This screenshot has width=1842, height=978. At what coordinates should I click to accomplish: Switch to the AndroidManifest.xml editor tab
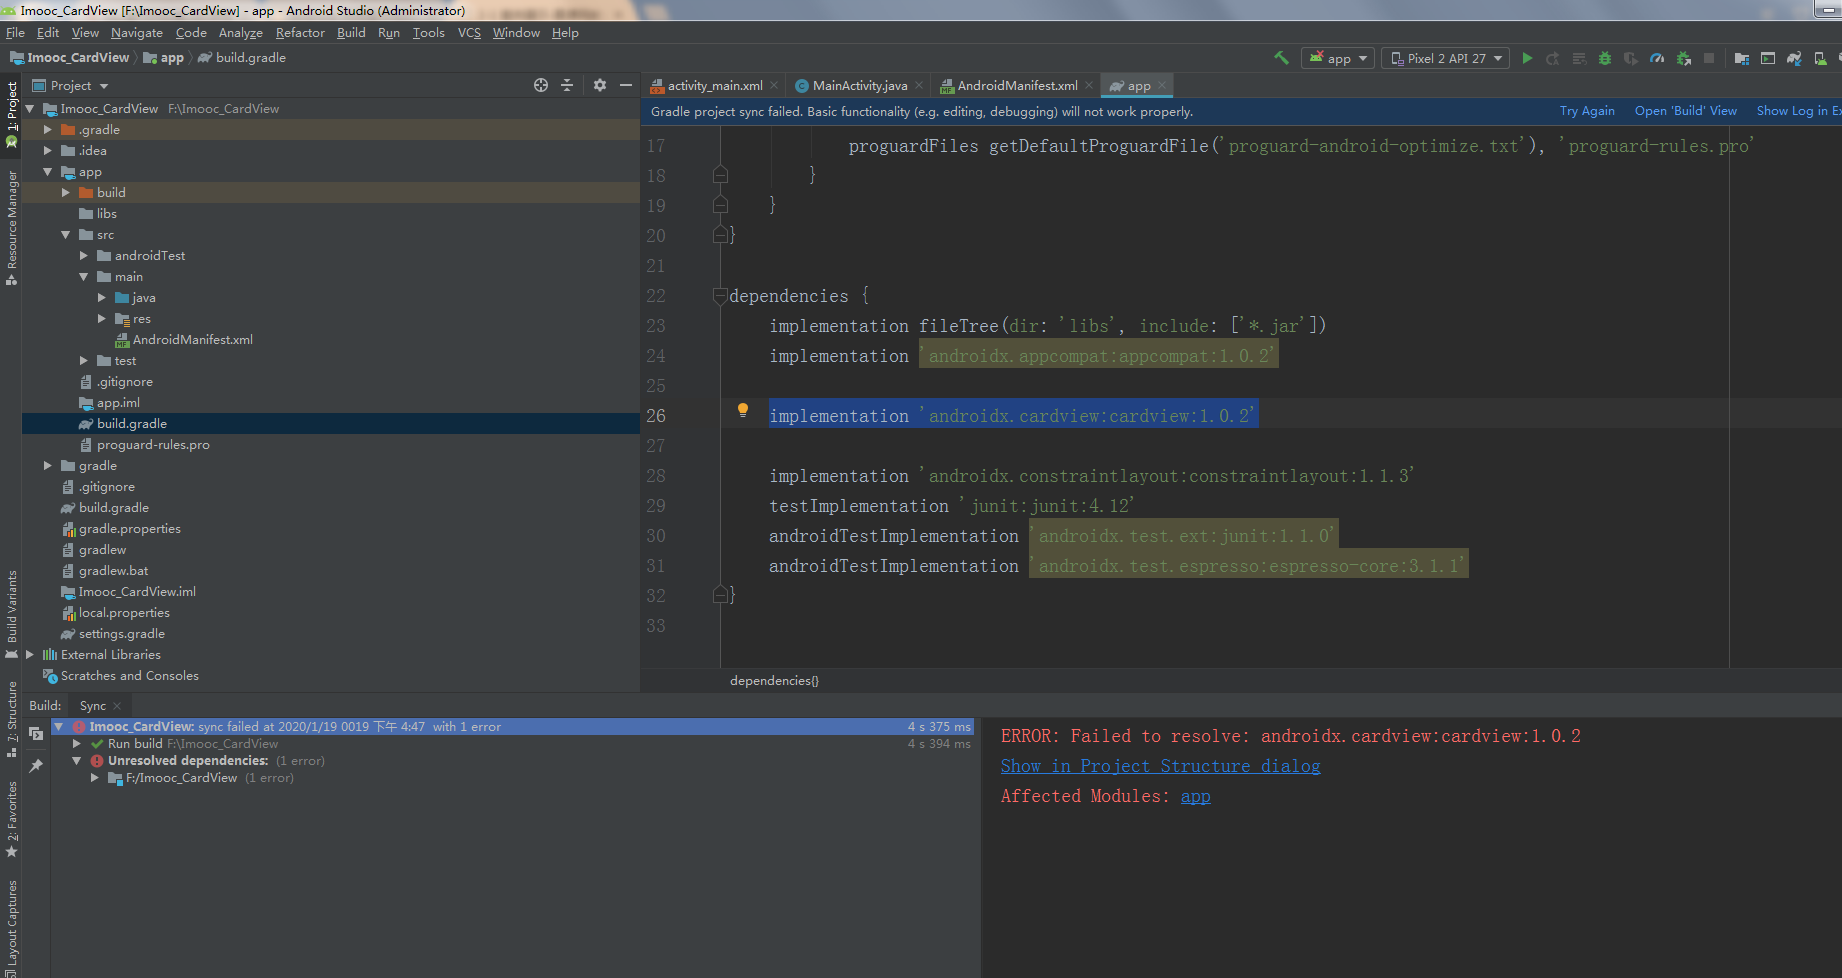click(x=1016, y=86)
